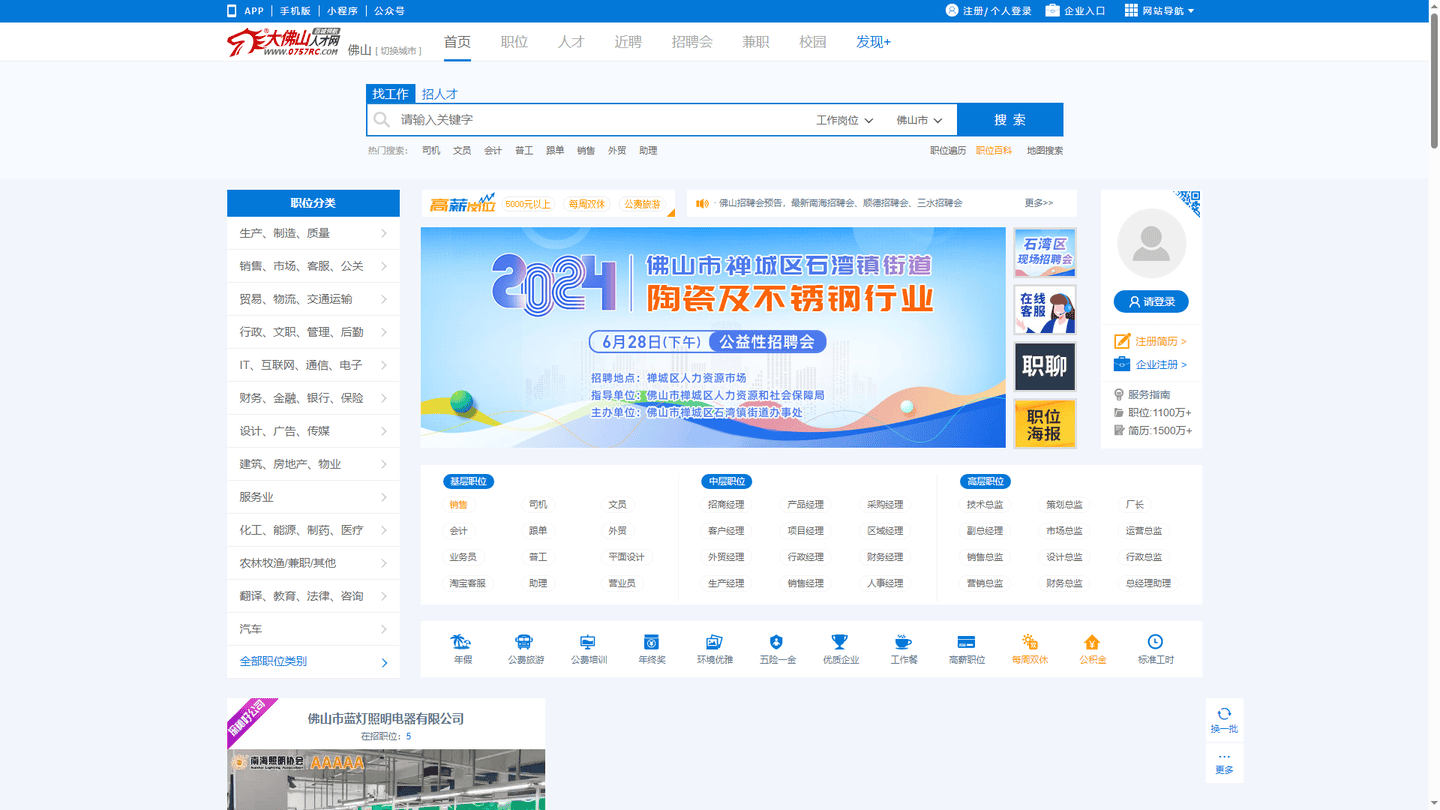Click the 大佛山人才网 logo
This screenshot has width=1440, height=810.
284,42
